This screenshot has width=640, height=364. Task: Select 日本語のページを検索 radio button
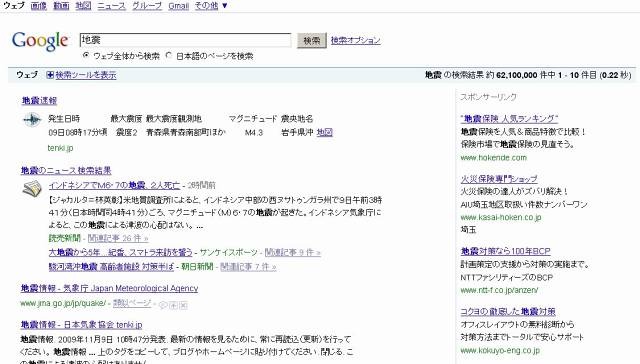169,55
